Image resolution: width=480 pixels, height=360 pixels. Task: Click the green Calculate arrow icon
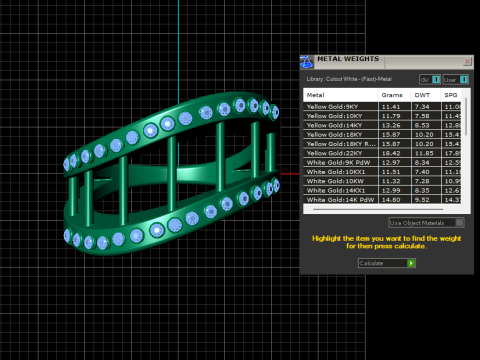tap(411, 263)
